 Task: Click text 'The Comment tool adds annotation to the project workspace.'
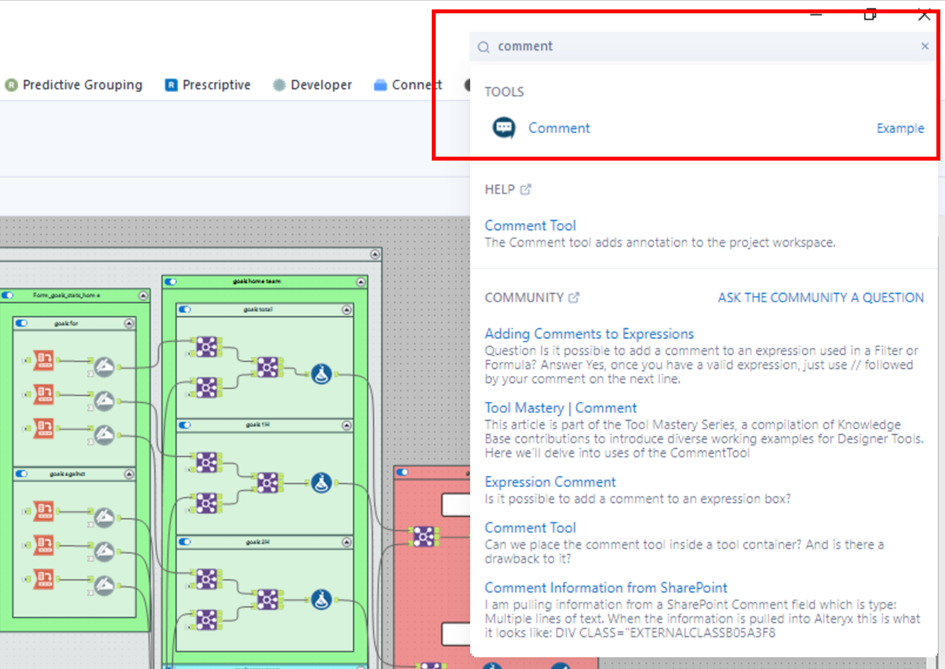660,243
